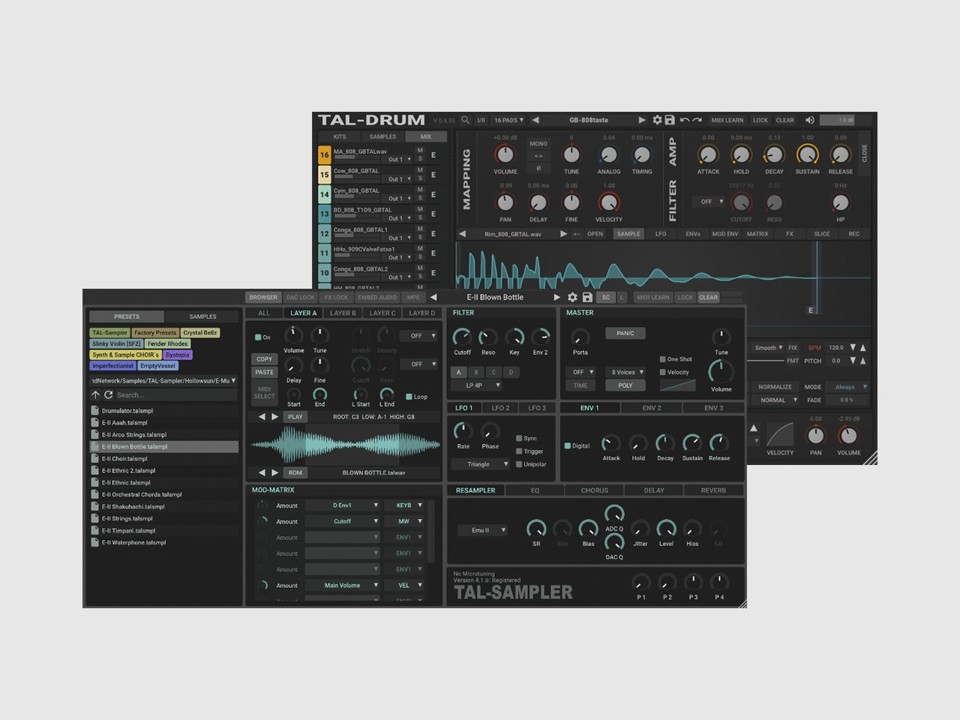
Task: Load the next sample after Rim_808_GBTAL.wav
Action: pos(563,234)
